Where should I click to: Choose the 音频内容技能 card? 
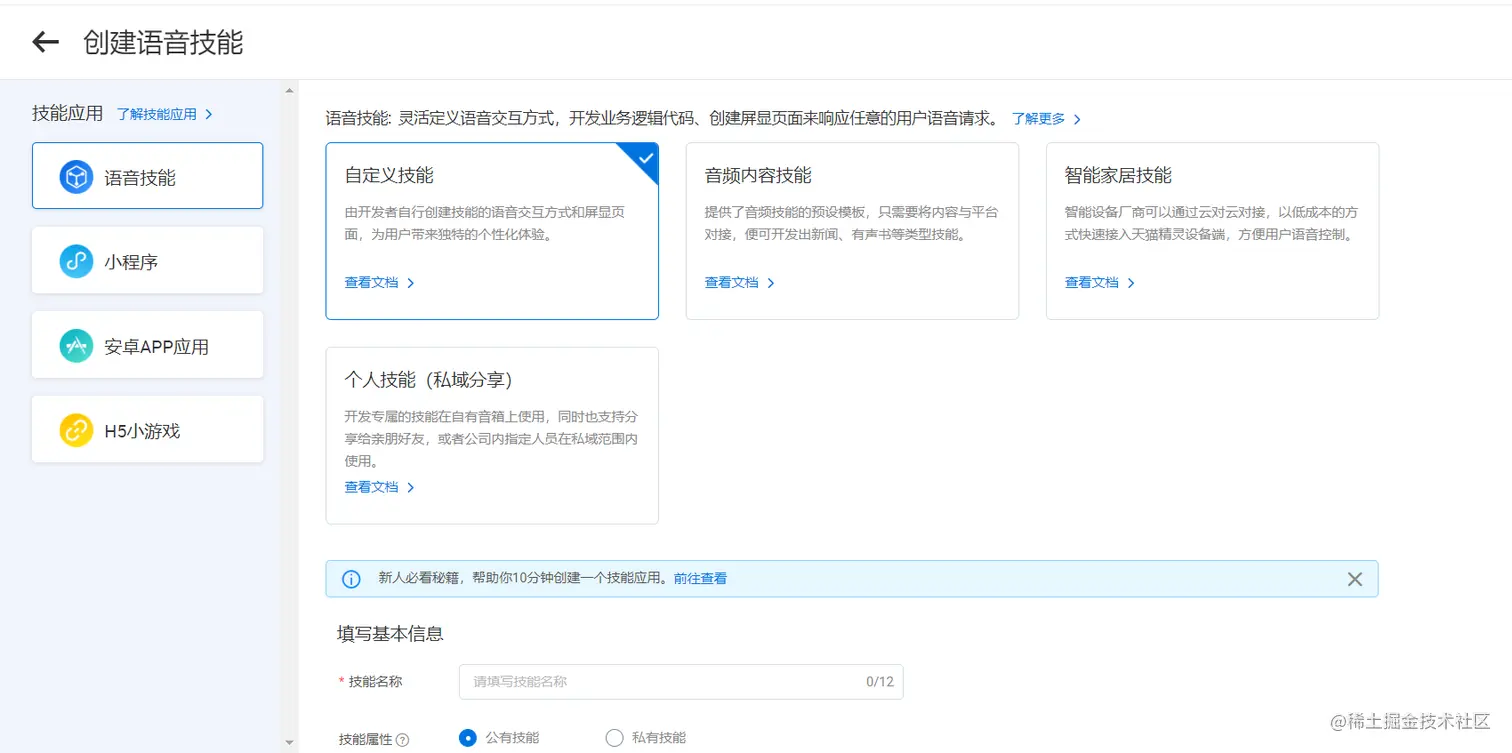852,231
